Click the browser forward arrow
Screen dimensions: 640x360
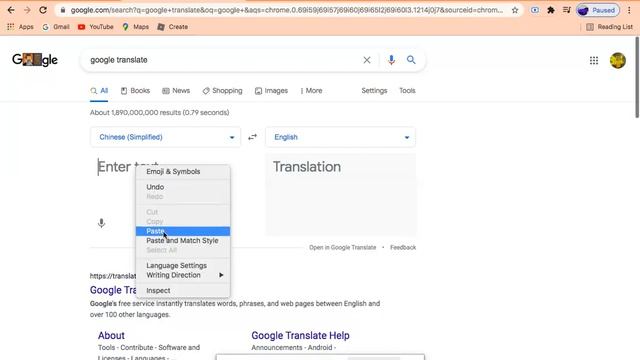click(x=27, y=10)
